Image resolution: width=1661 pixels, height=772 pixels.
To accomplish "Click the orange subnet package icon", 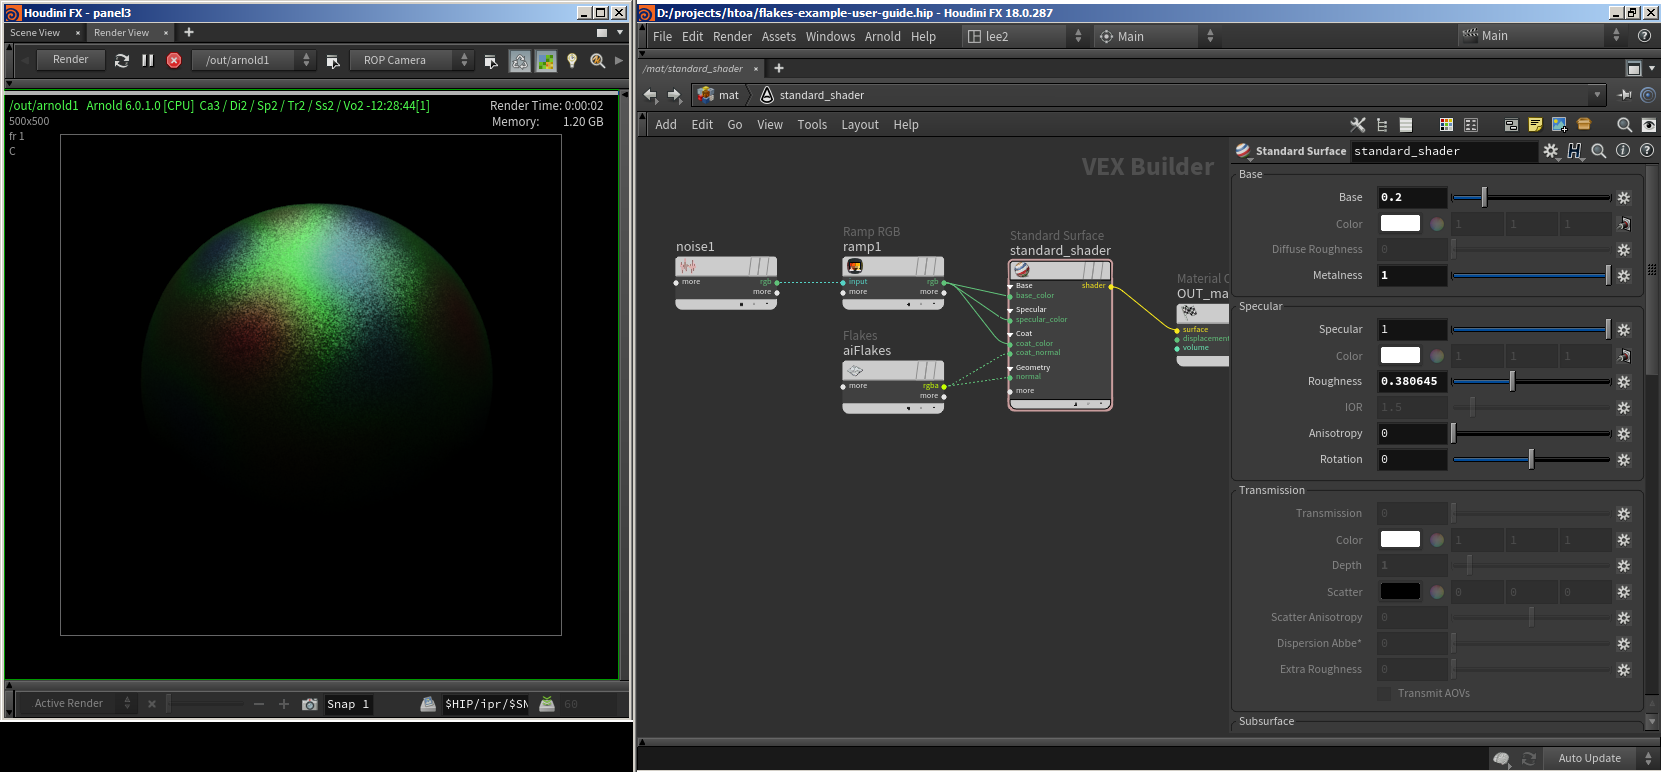I will click(x=1584, y=125).
